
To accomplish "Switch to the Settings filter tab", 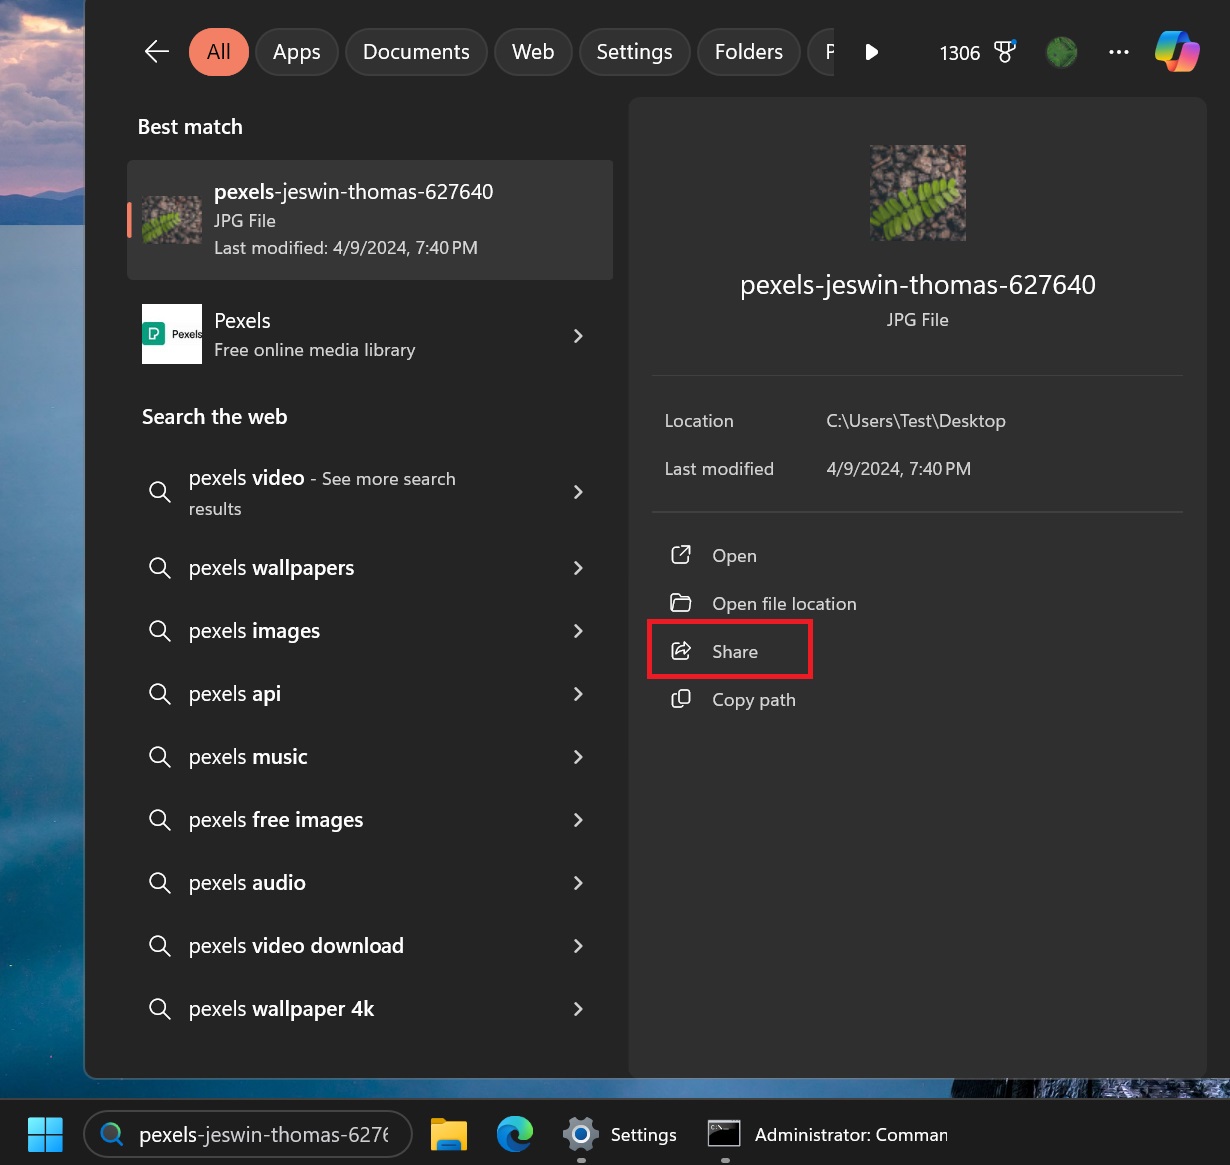I will click(634, 52).
